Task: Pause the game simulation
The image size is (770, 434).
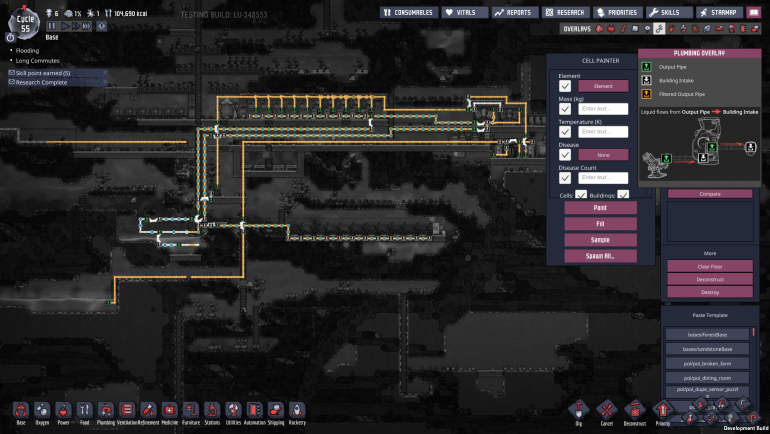Action: click(x=52, y=26)
